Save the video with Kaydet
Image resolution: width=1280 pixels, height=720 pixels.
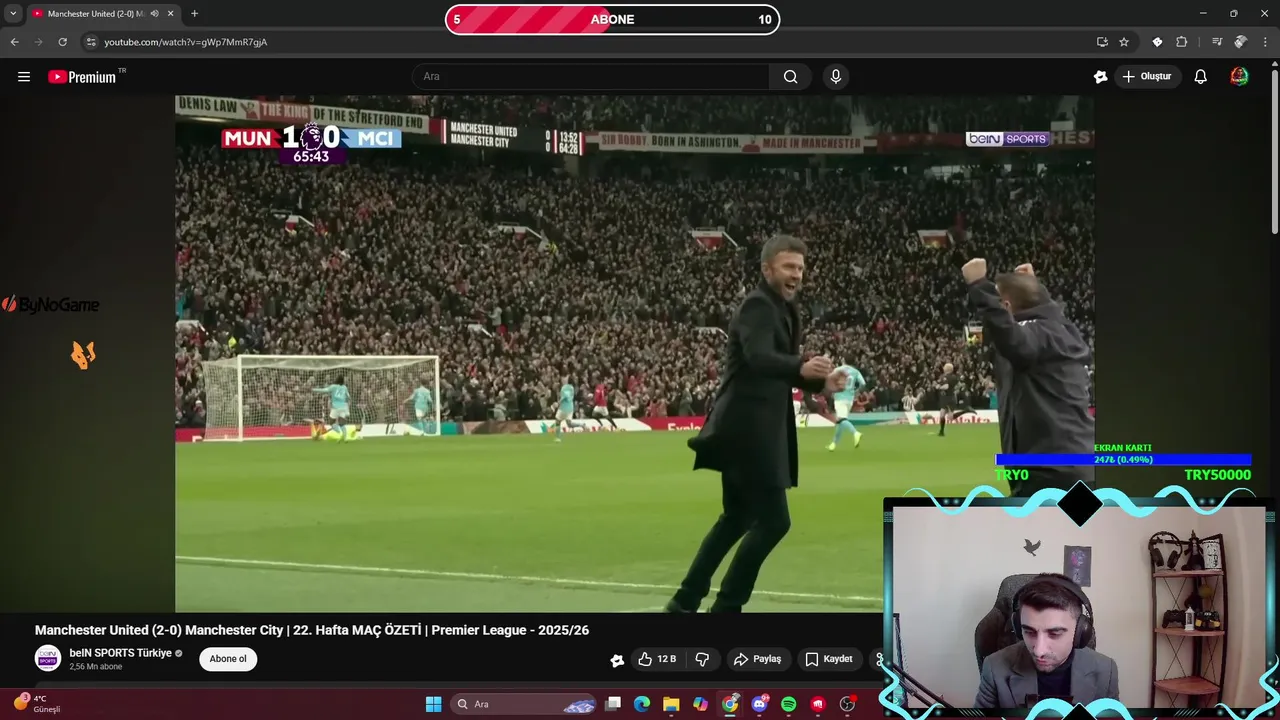(x=829, y=659)
